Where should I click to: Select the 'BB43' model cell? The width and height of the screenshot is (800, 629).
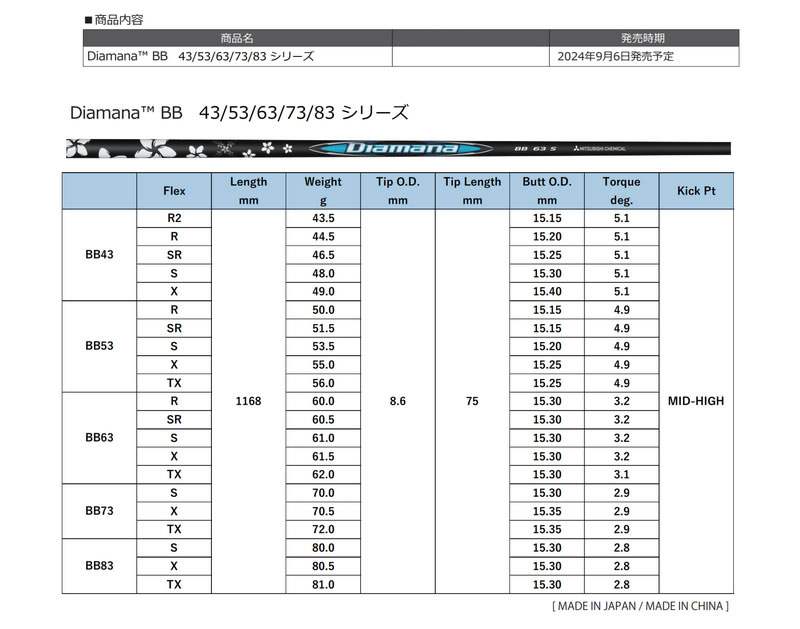click(99, 255)
